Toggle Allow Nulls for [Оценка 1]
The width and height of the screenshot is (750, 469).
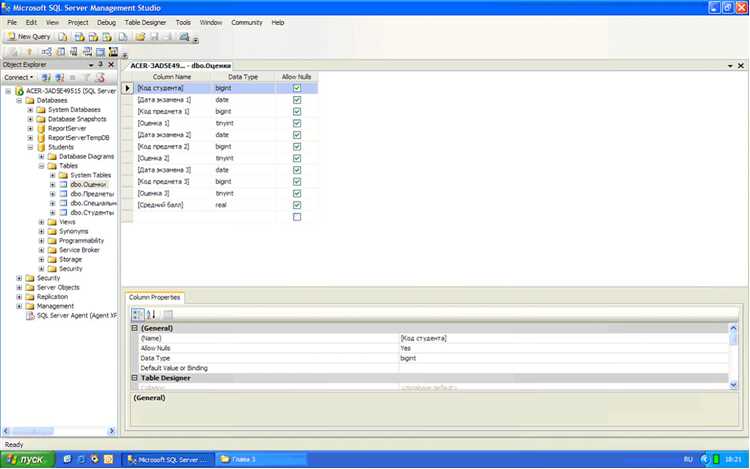point(297,123)
